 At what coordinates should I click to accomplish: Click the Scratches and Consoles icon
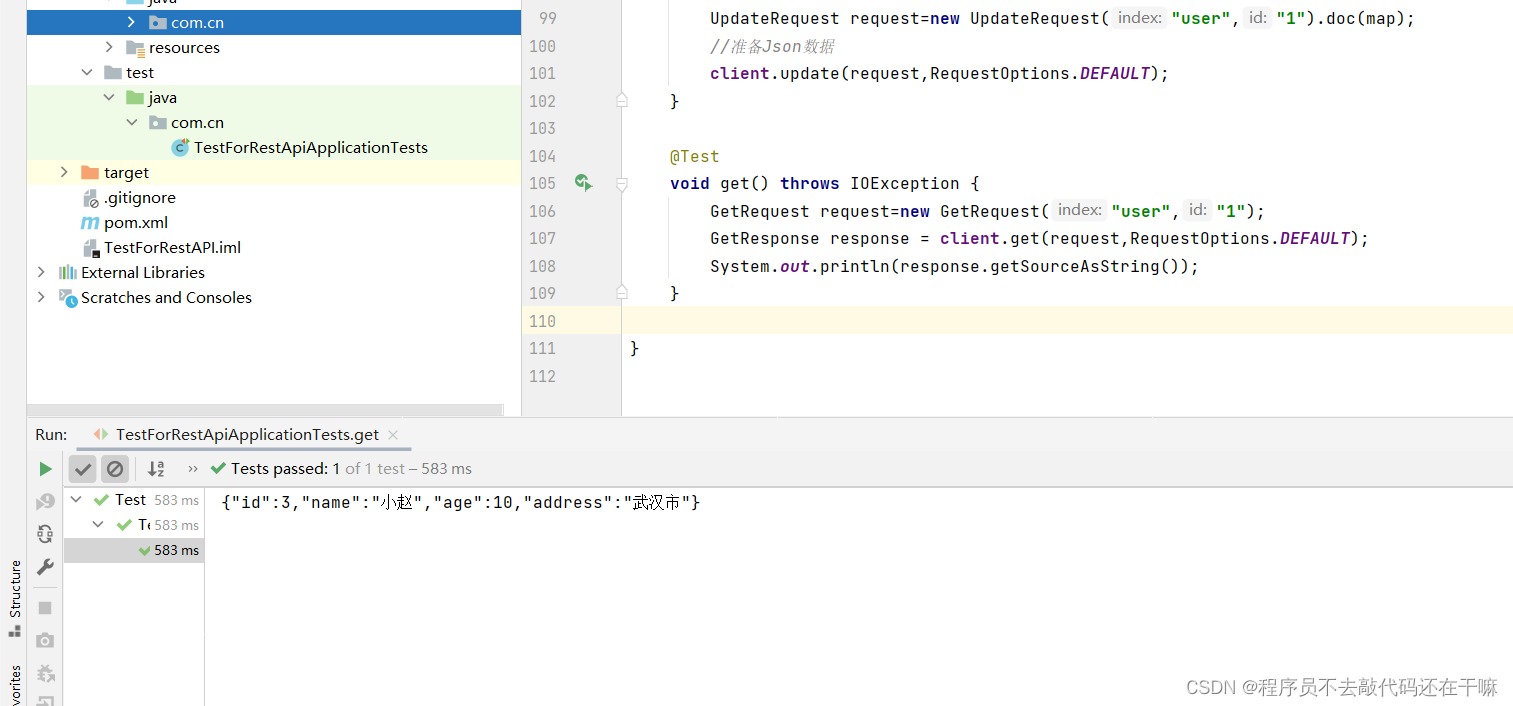point(67,297)
